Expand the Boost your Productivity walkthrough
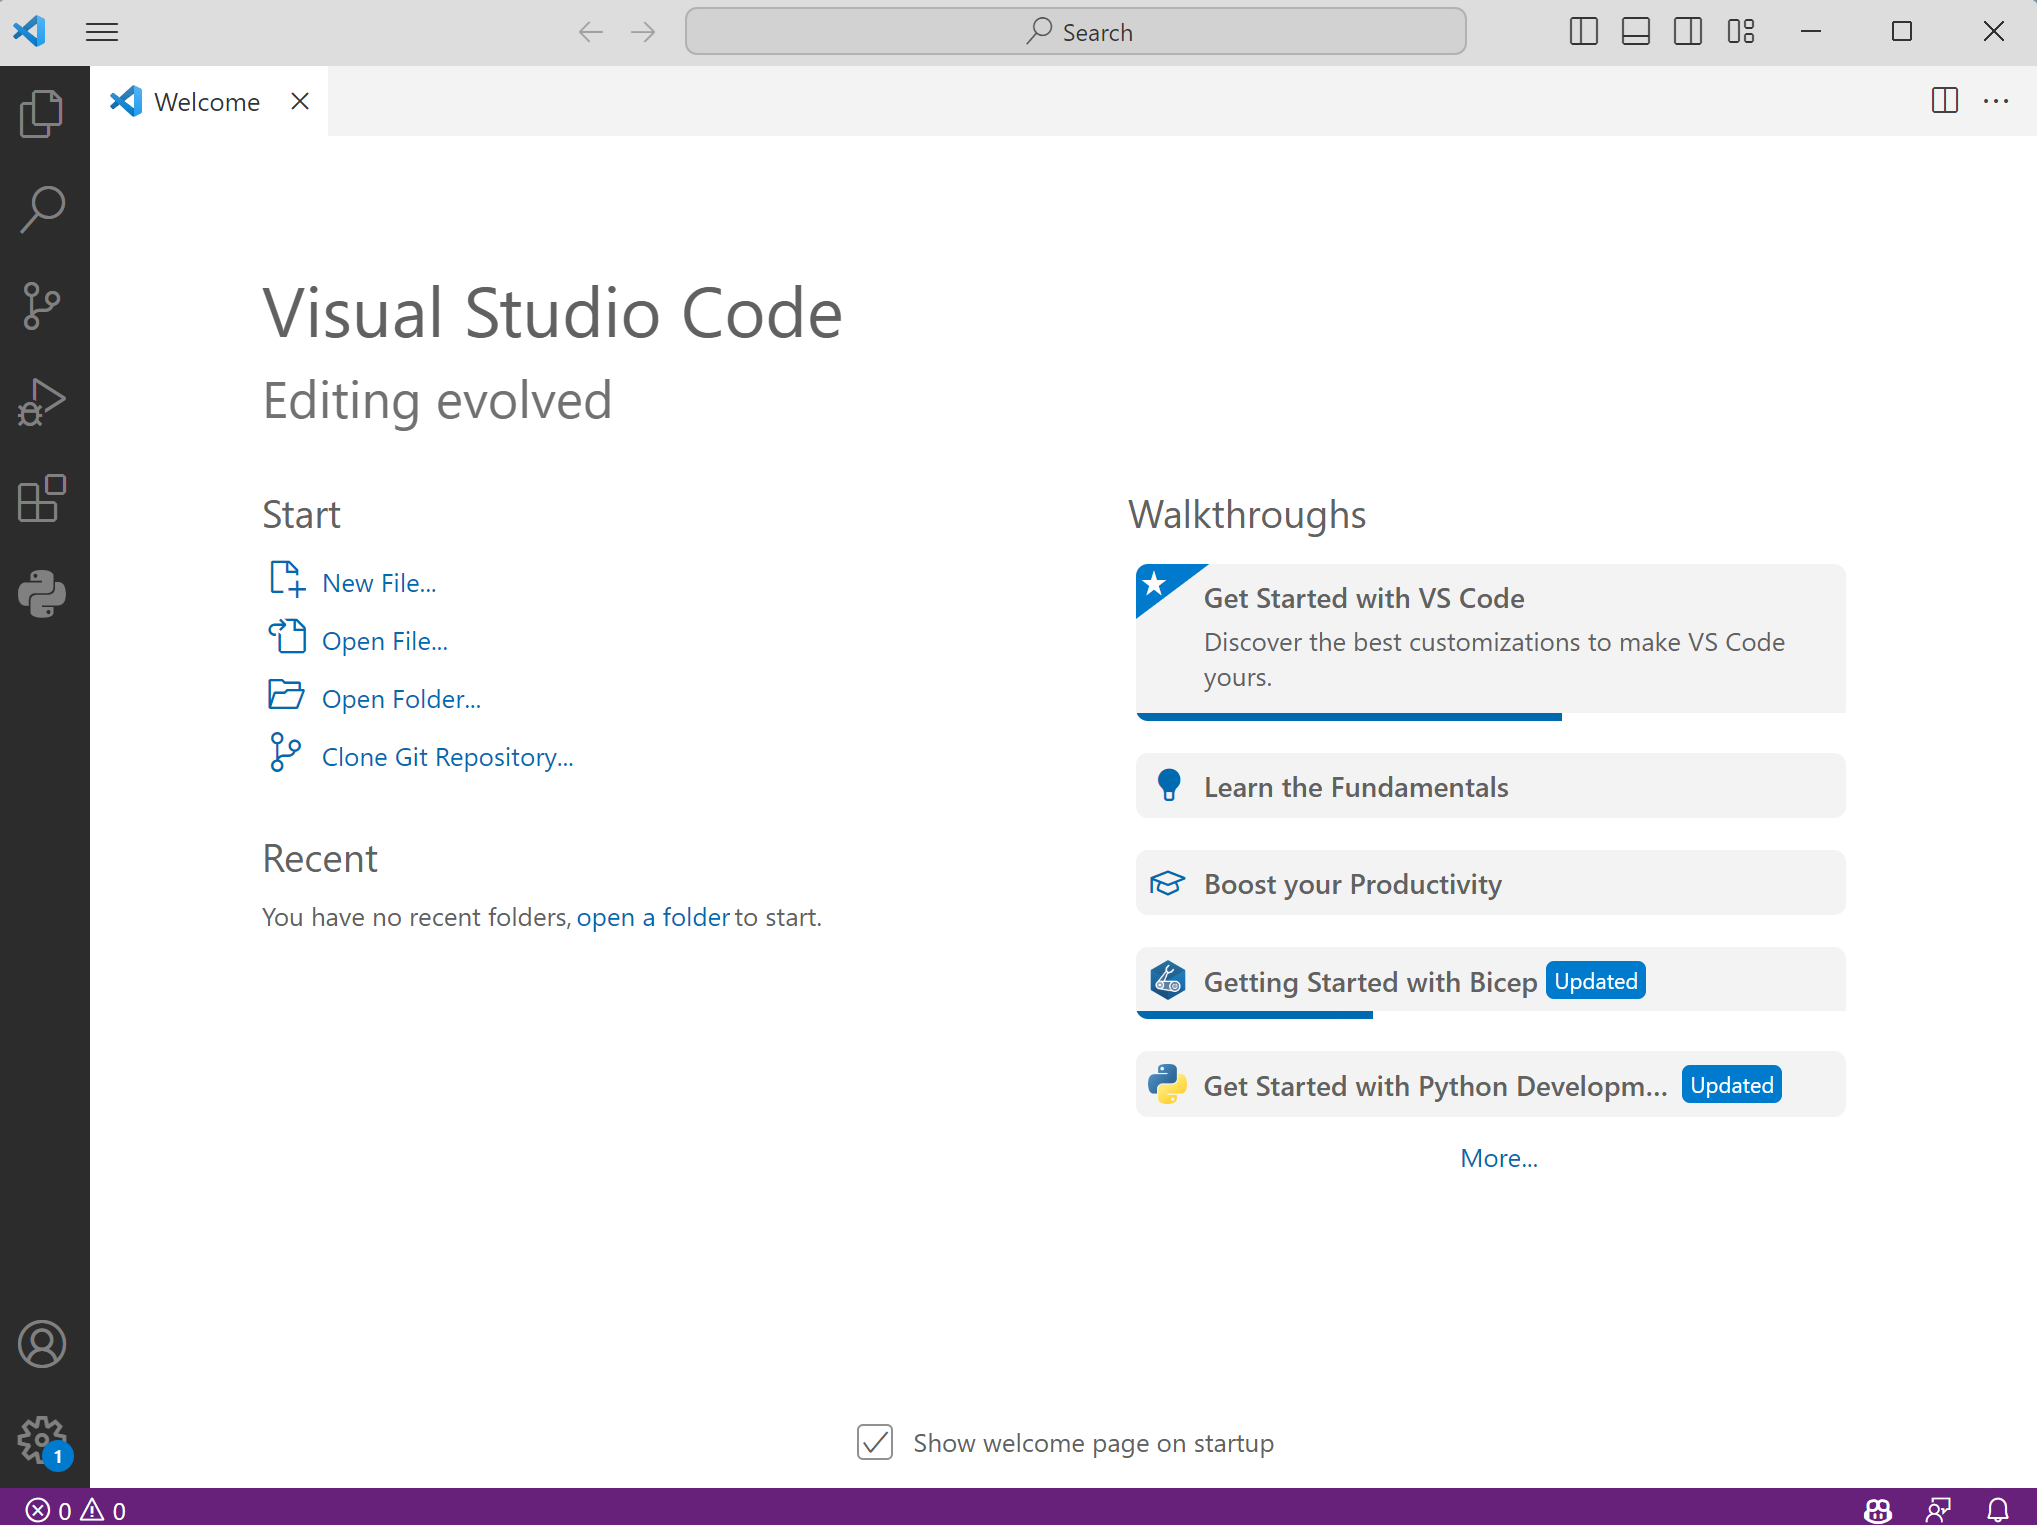 pyautogui.click(x=1491, y=881)
